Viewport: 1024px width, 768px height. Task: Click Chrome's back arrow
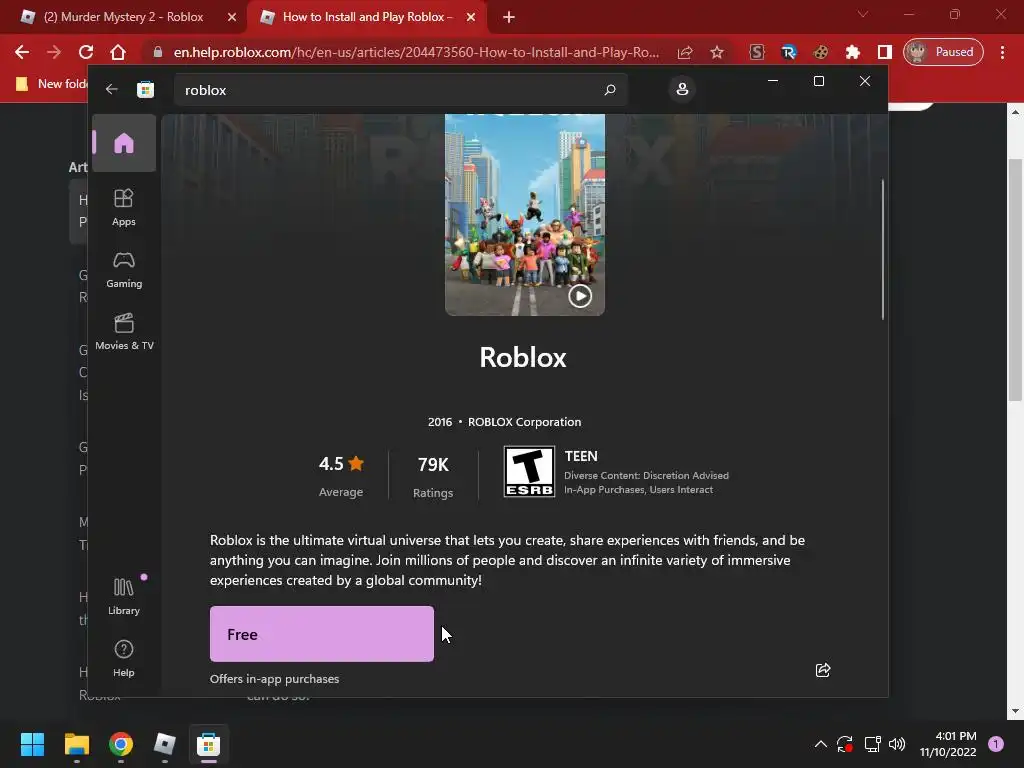point(22,52)
